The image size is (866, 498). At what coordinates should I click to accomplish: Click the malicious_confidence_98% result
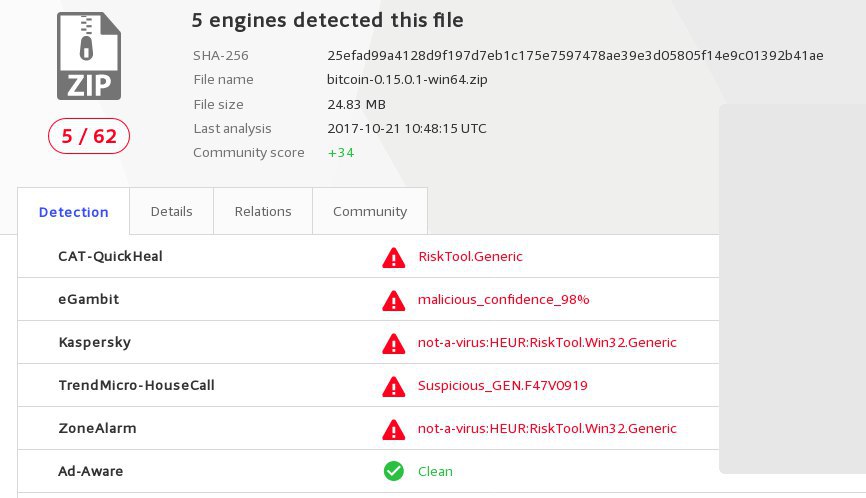coord(504,299)
